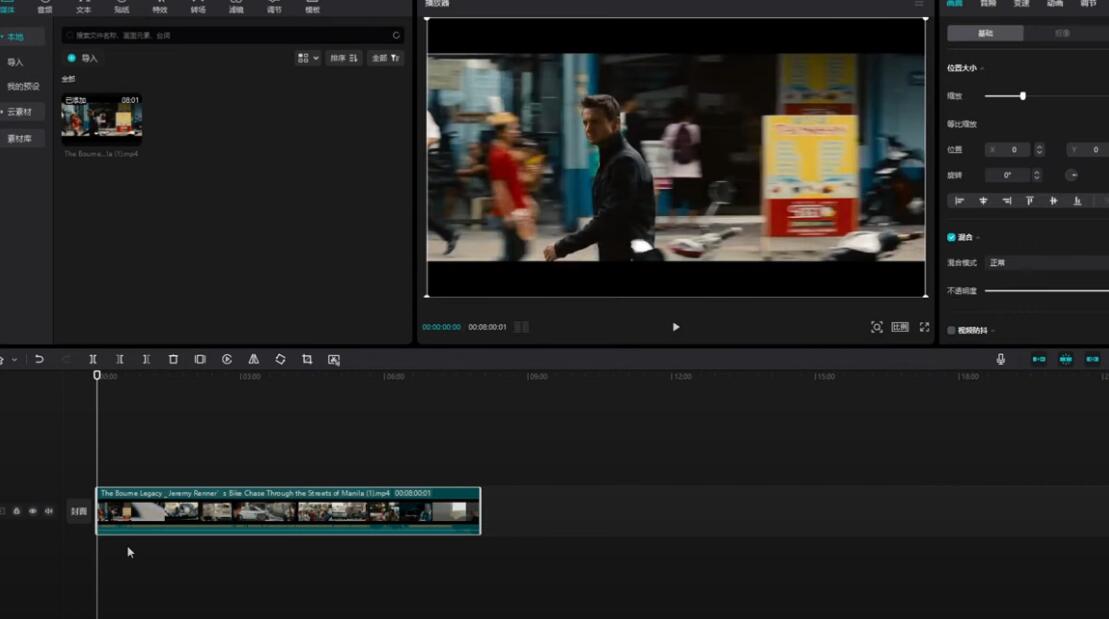This screenshot has width=1109, height=619.
Task: Open 素材库 in the sidebar
Action: tap(19, 139)
